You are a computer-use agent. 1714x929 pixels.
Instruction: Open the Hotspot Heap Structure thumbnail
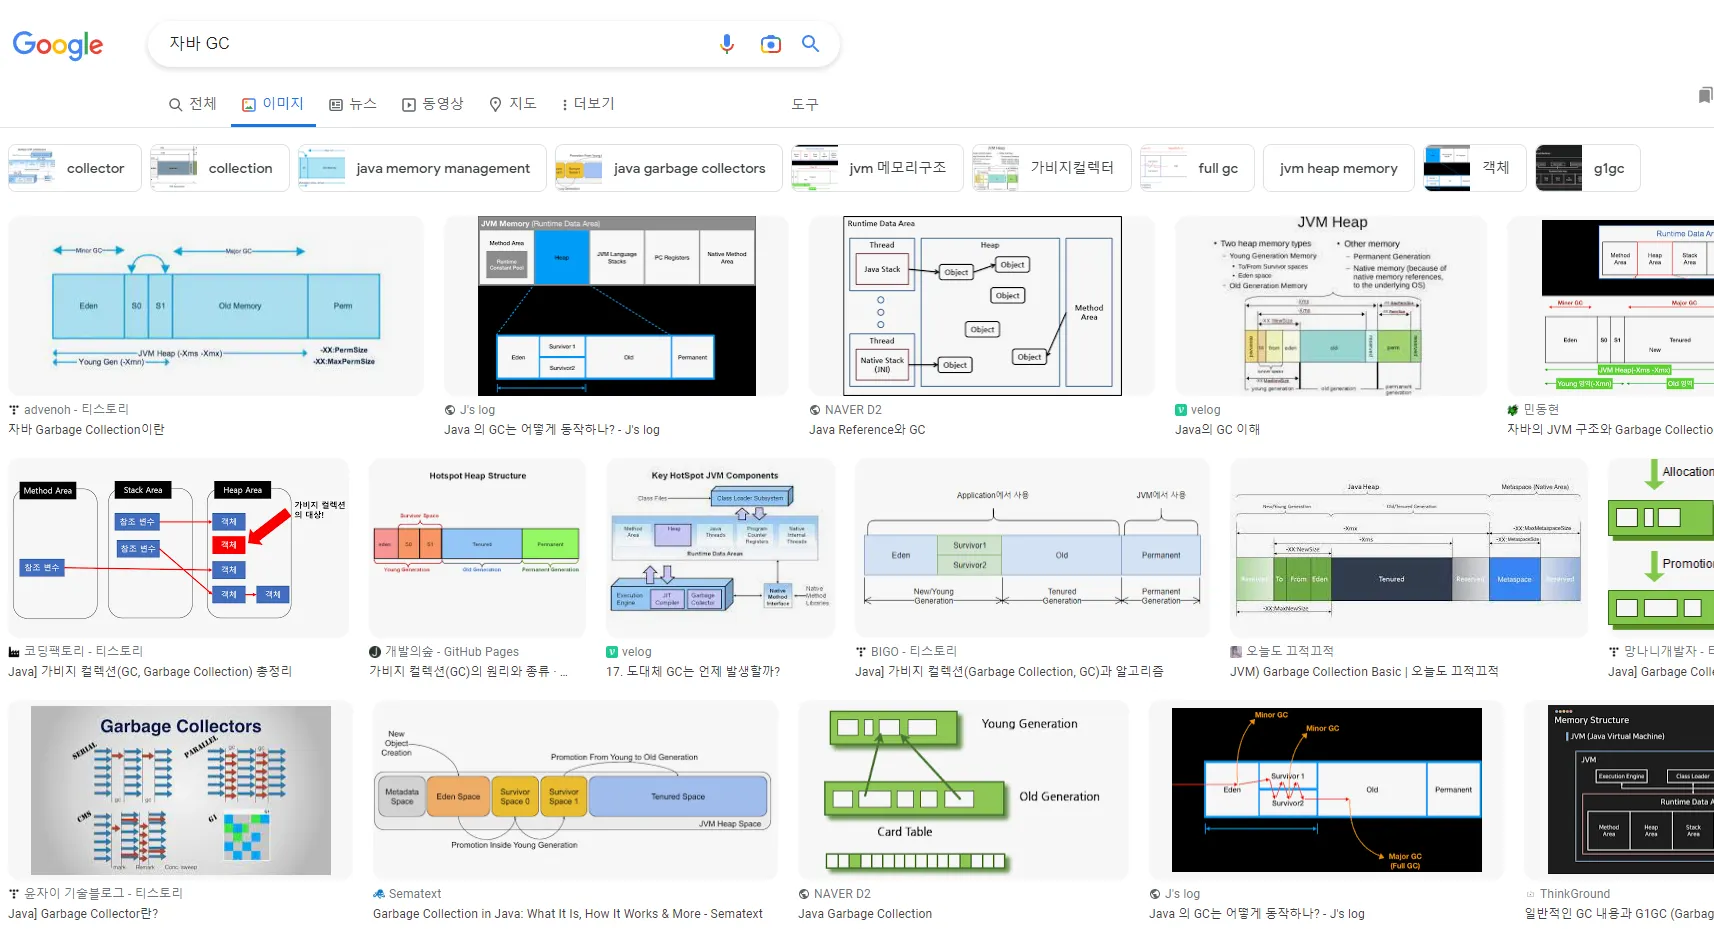click(x=478, y=548)
